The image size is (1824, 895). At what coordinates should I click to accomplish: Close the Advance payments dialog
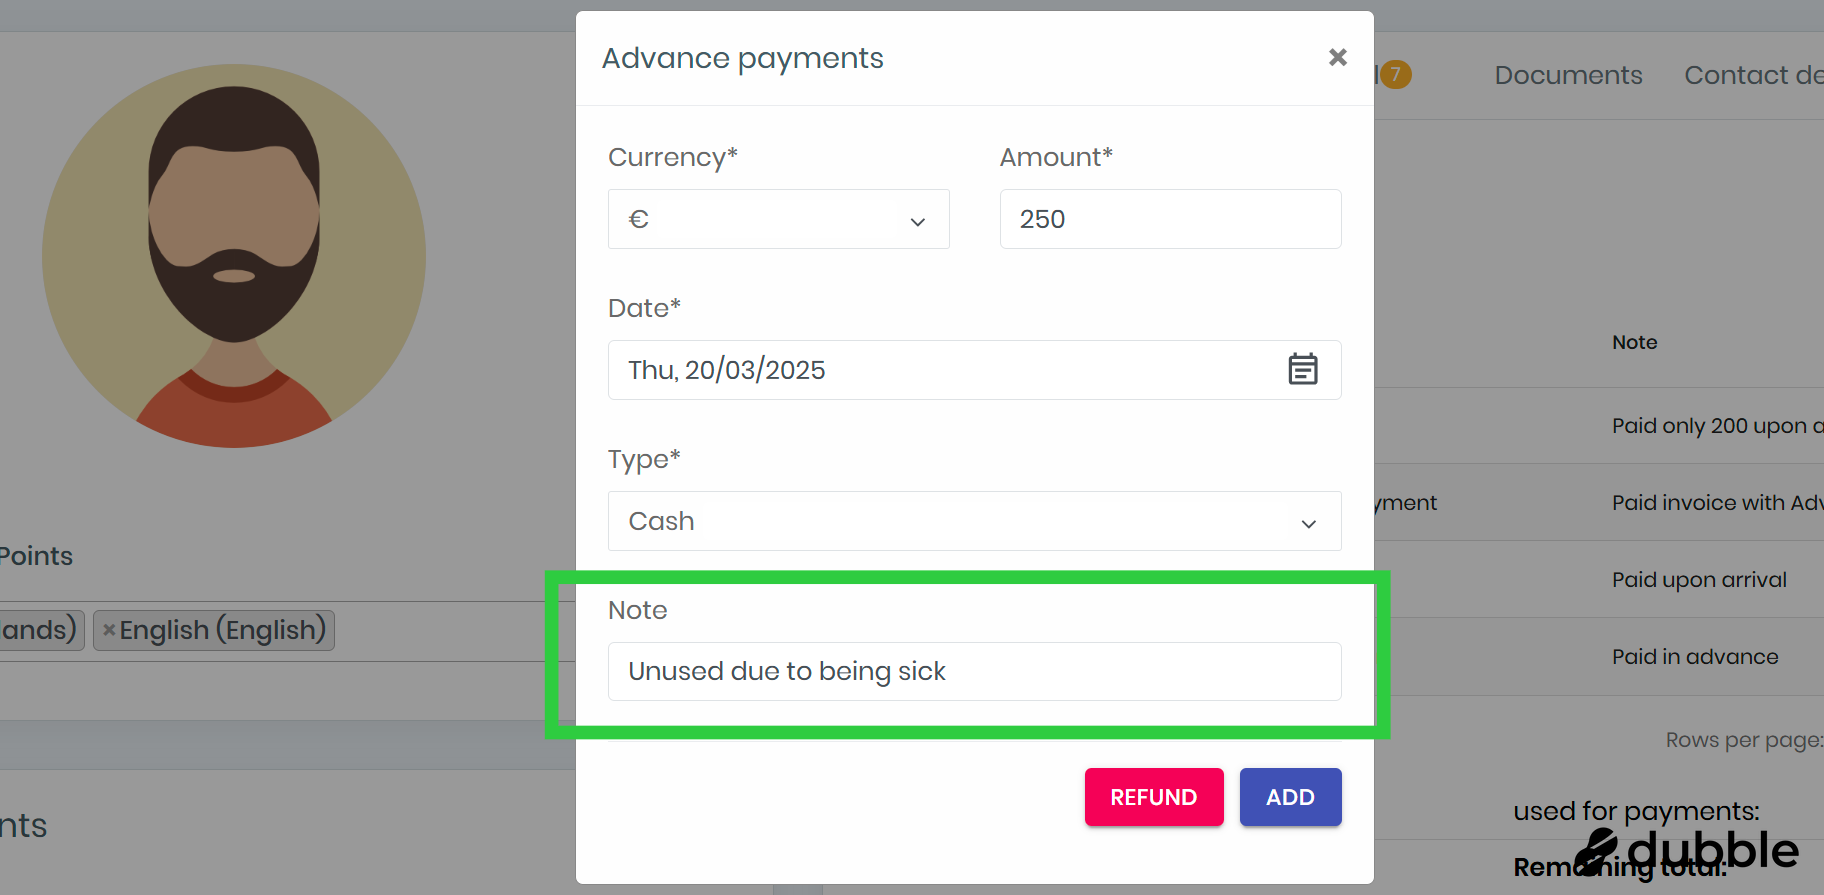pos(1337,57)
